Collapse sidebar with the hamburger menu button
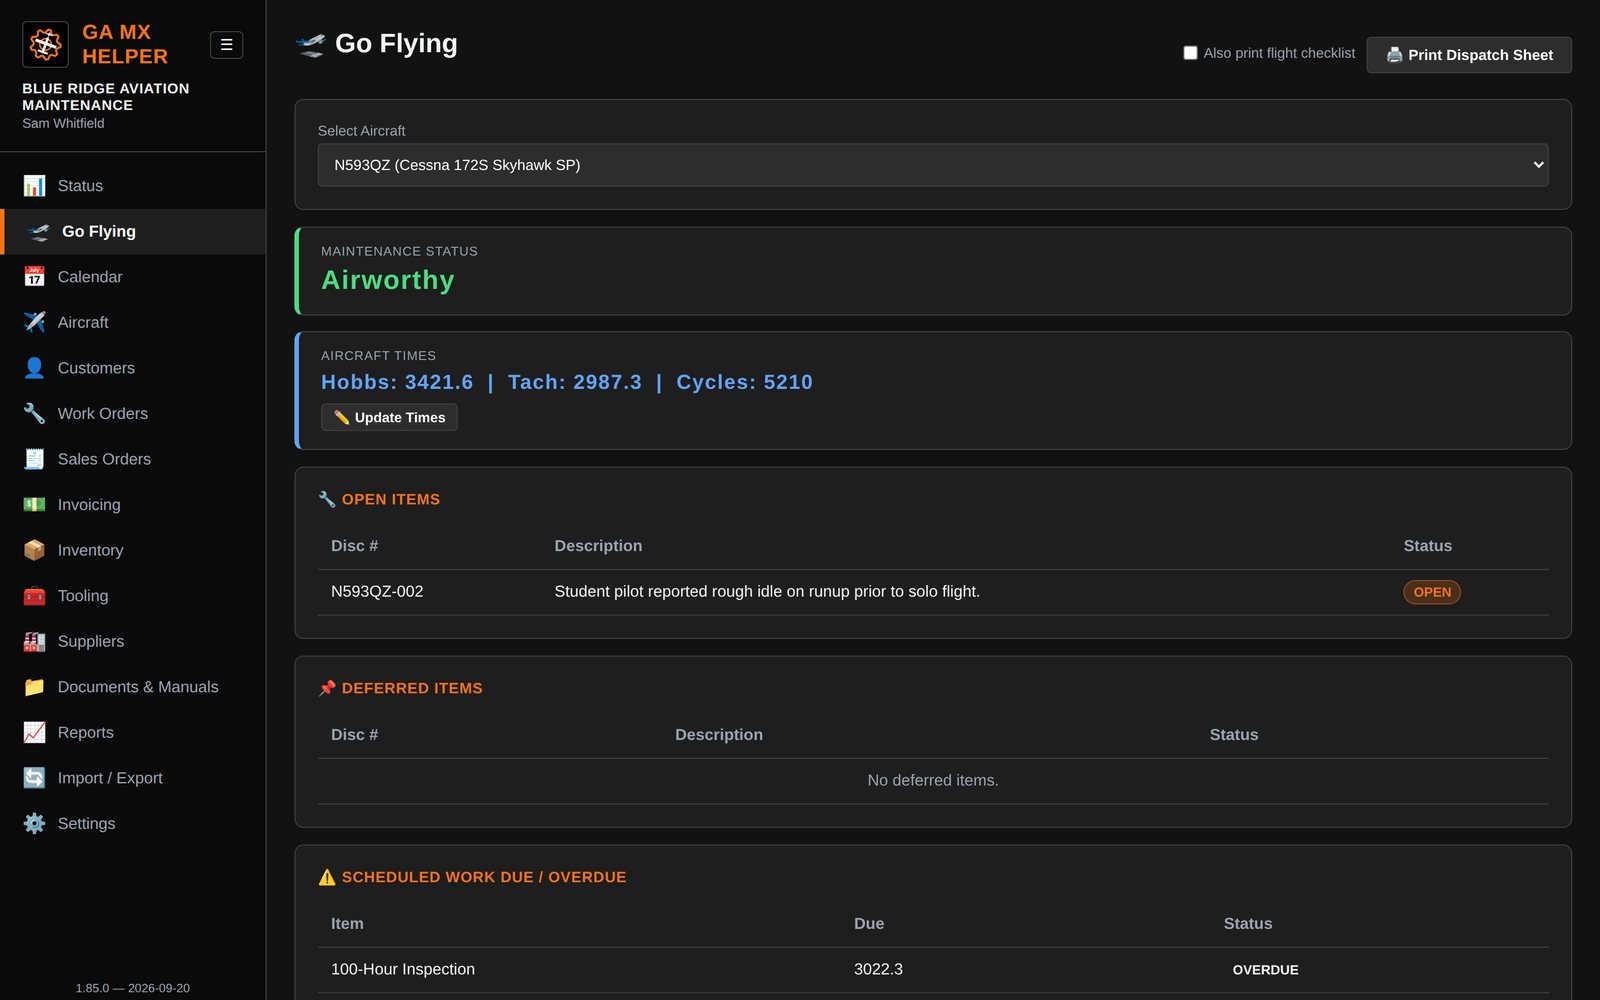The width and height of the screenshot is (1600, 1000). pyautogui.click(x=226, y=45)
